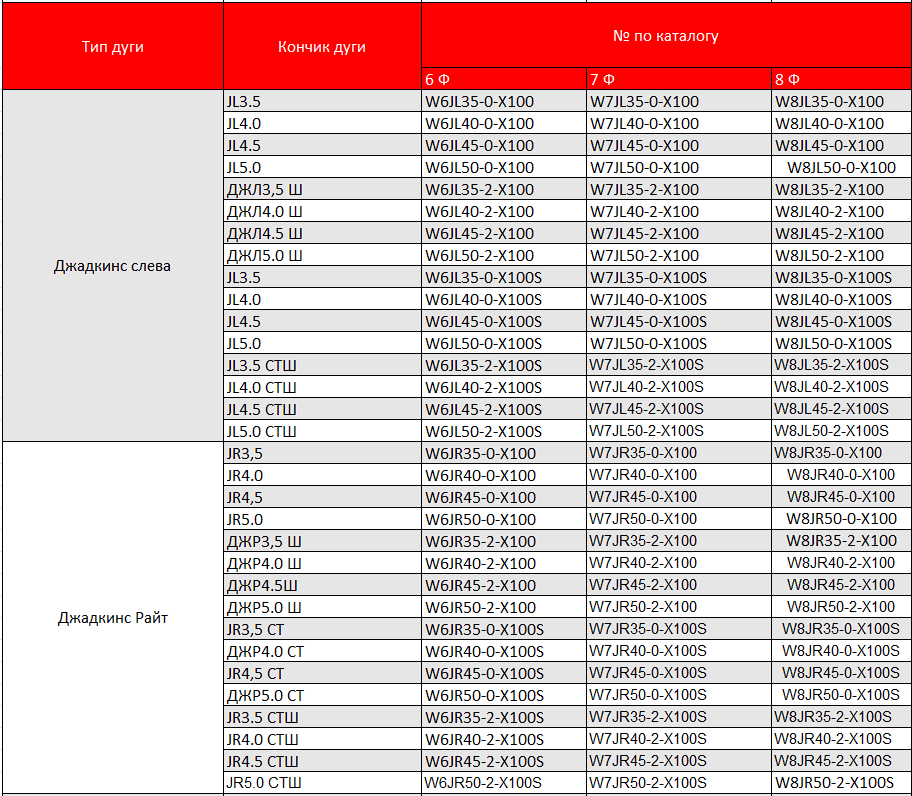The height and width of the screenshot is (796, 912).
Task: Select cell W8JL40-0-X100S
Action: tap(833, 299)
